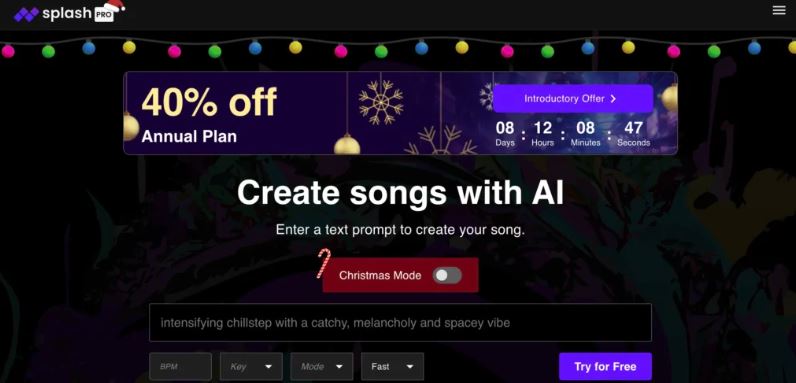Click the large gold snowflake in the banner
This screenshot has width=796, height=383.
(x=381, y=103)
